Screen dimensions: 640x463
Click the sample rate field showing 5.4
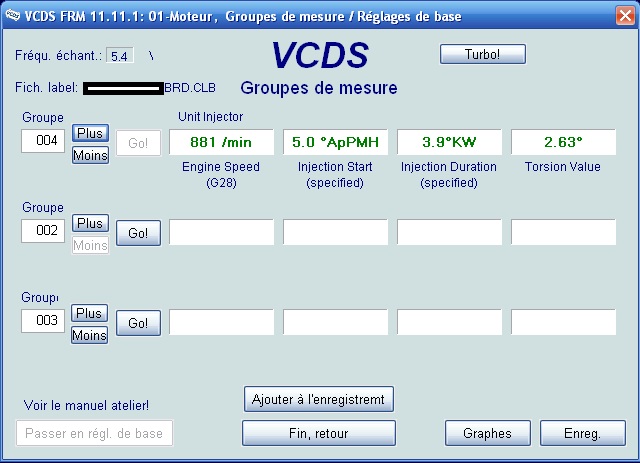tap(120, 56)
